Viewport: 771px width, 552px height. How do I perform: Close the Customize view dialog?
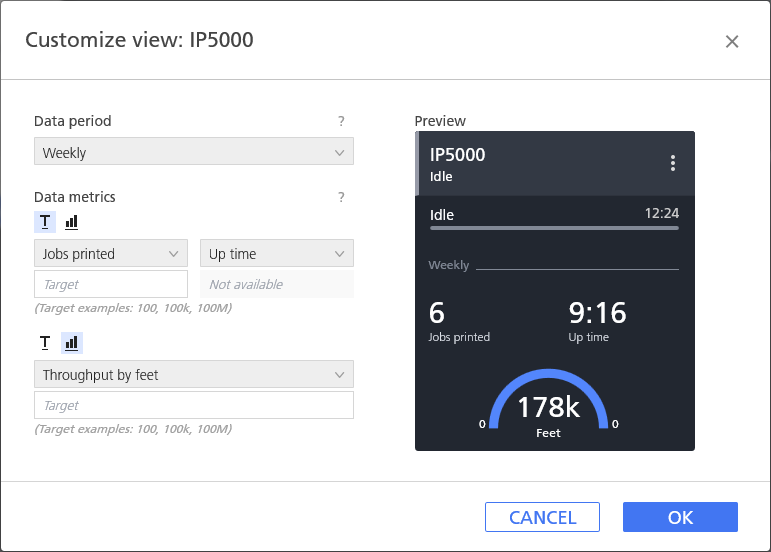pyautogui.click(x=731, y=41)
